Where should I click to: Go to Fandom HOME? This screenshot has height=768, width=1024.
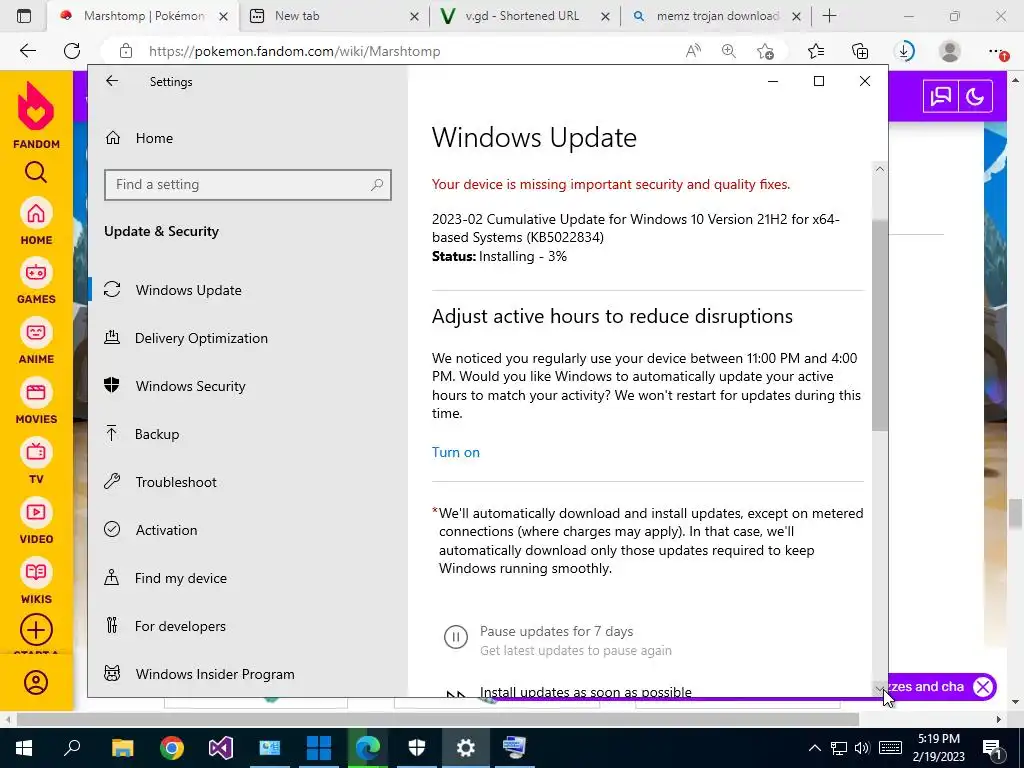click(36, 221)
